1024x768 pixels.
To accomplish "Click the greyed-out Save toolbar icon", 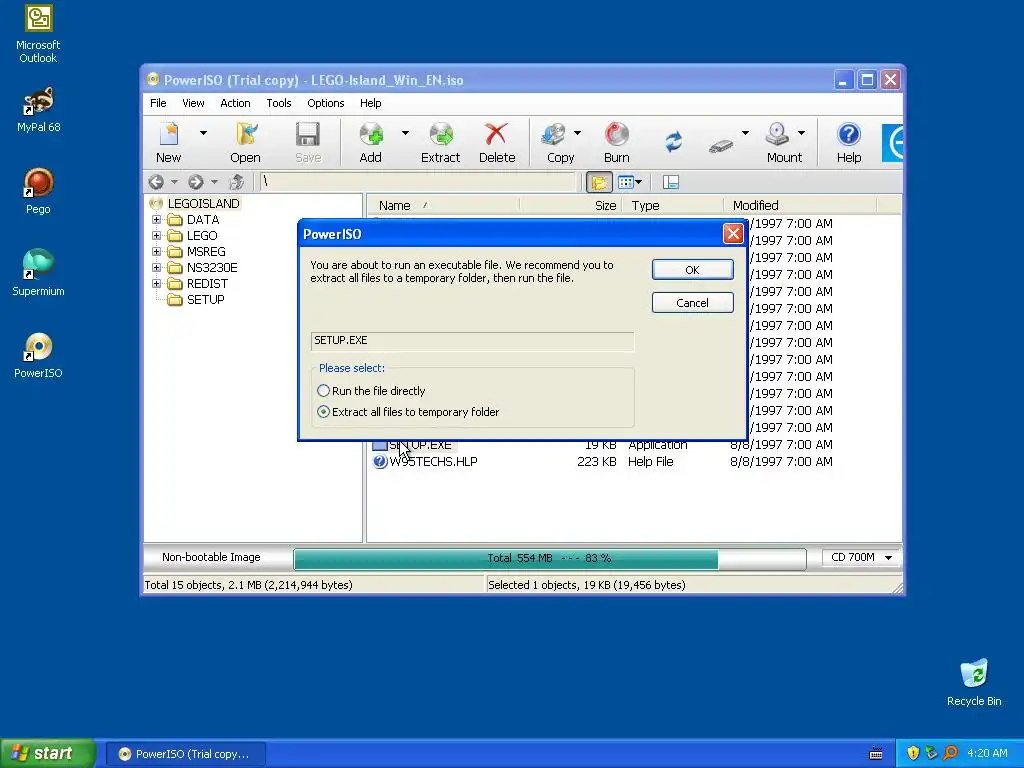I will point(308,134).
